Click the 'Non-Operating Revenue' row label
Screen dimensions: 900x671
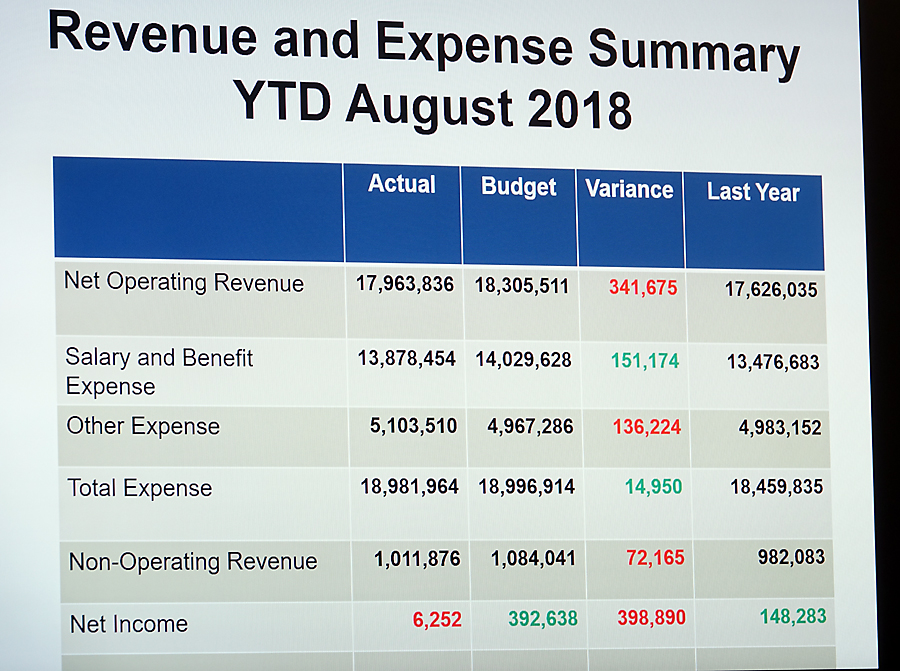pyautogui.click(x=193, y=561)
